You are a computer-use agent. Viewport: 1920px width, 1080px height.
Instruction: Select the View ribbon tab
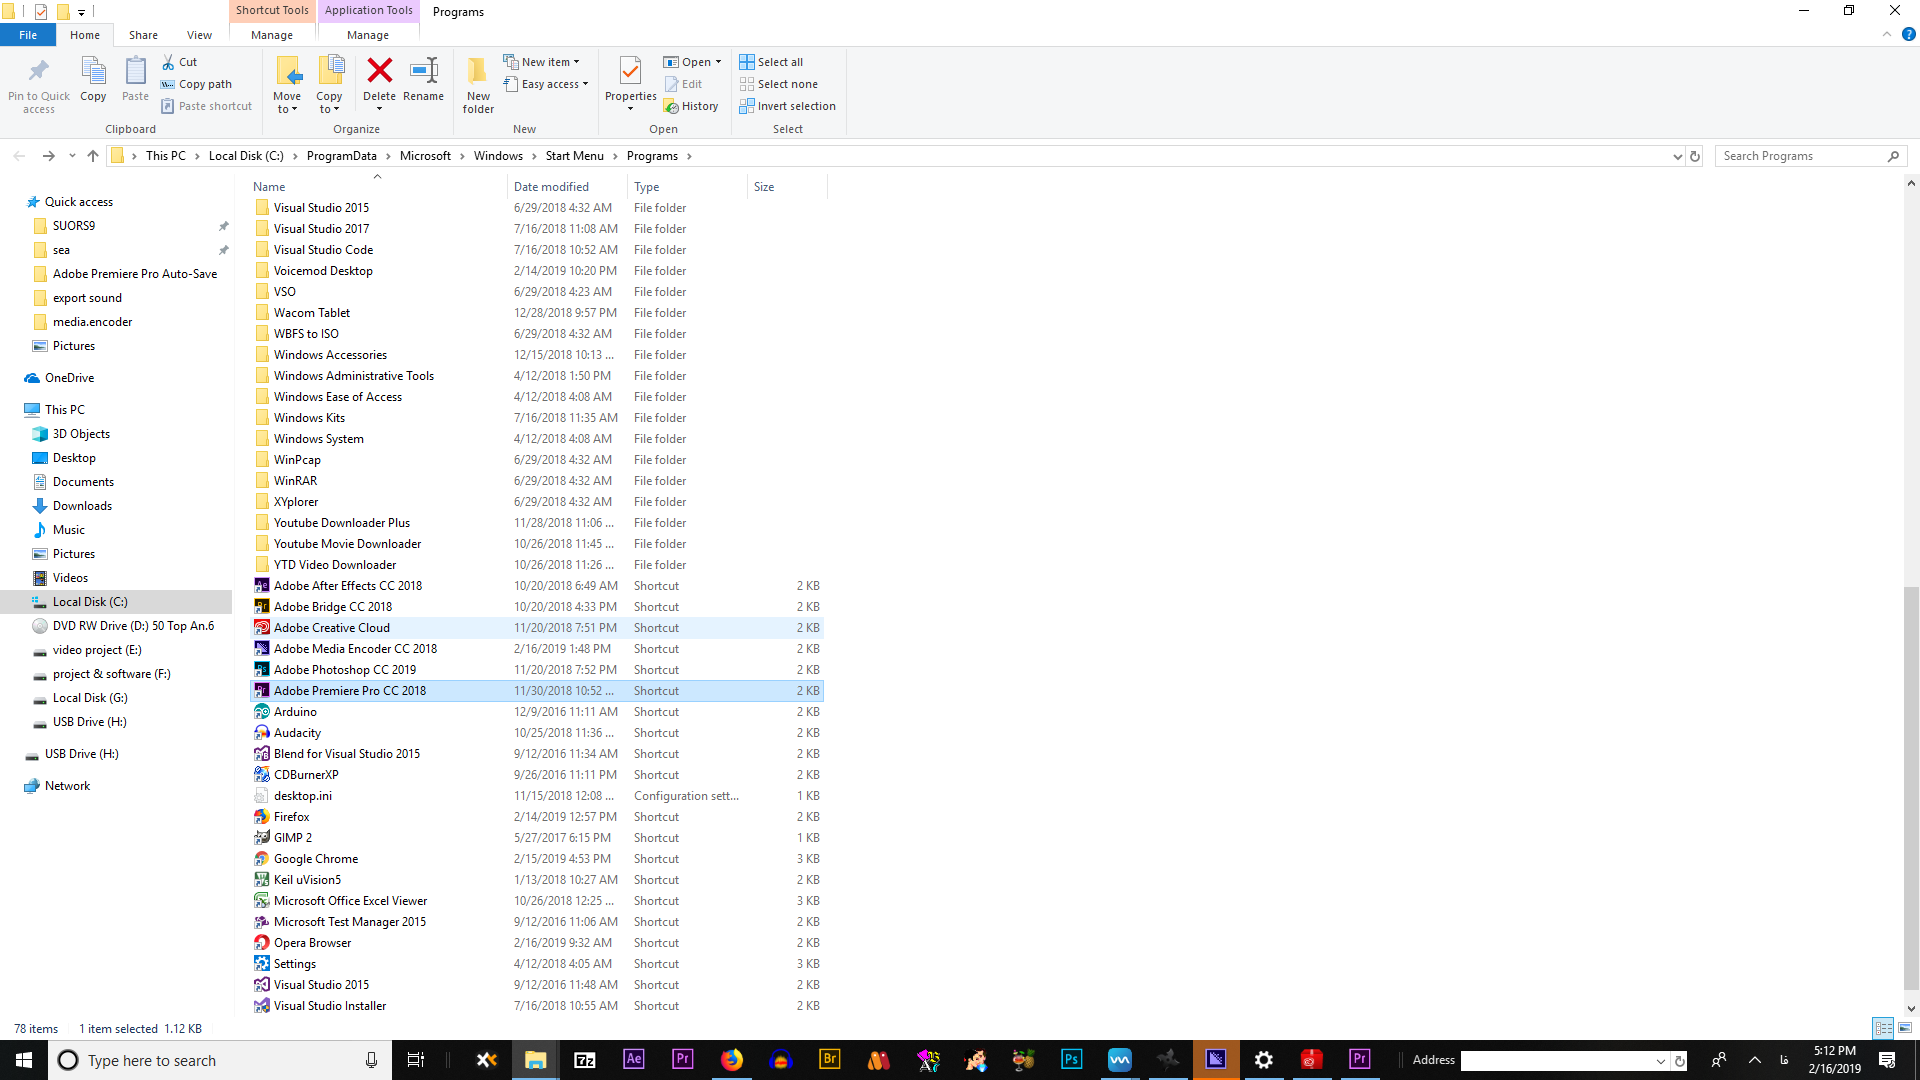point(198,36)
